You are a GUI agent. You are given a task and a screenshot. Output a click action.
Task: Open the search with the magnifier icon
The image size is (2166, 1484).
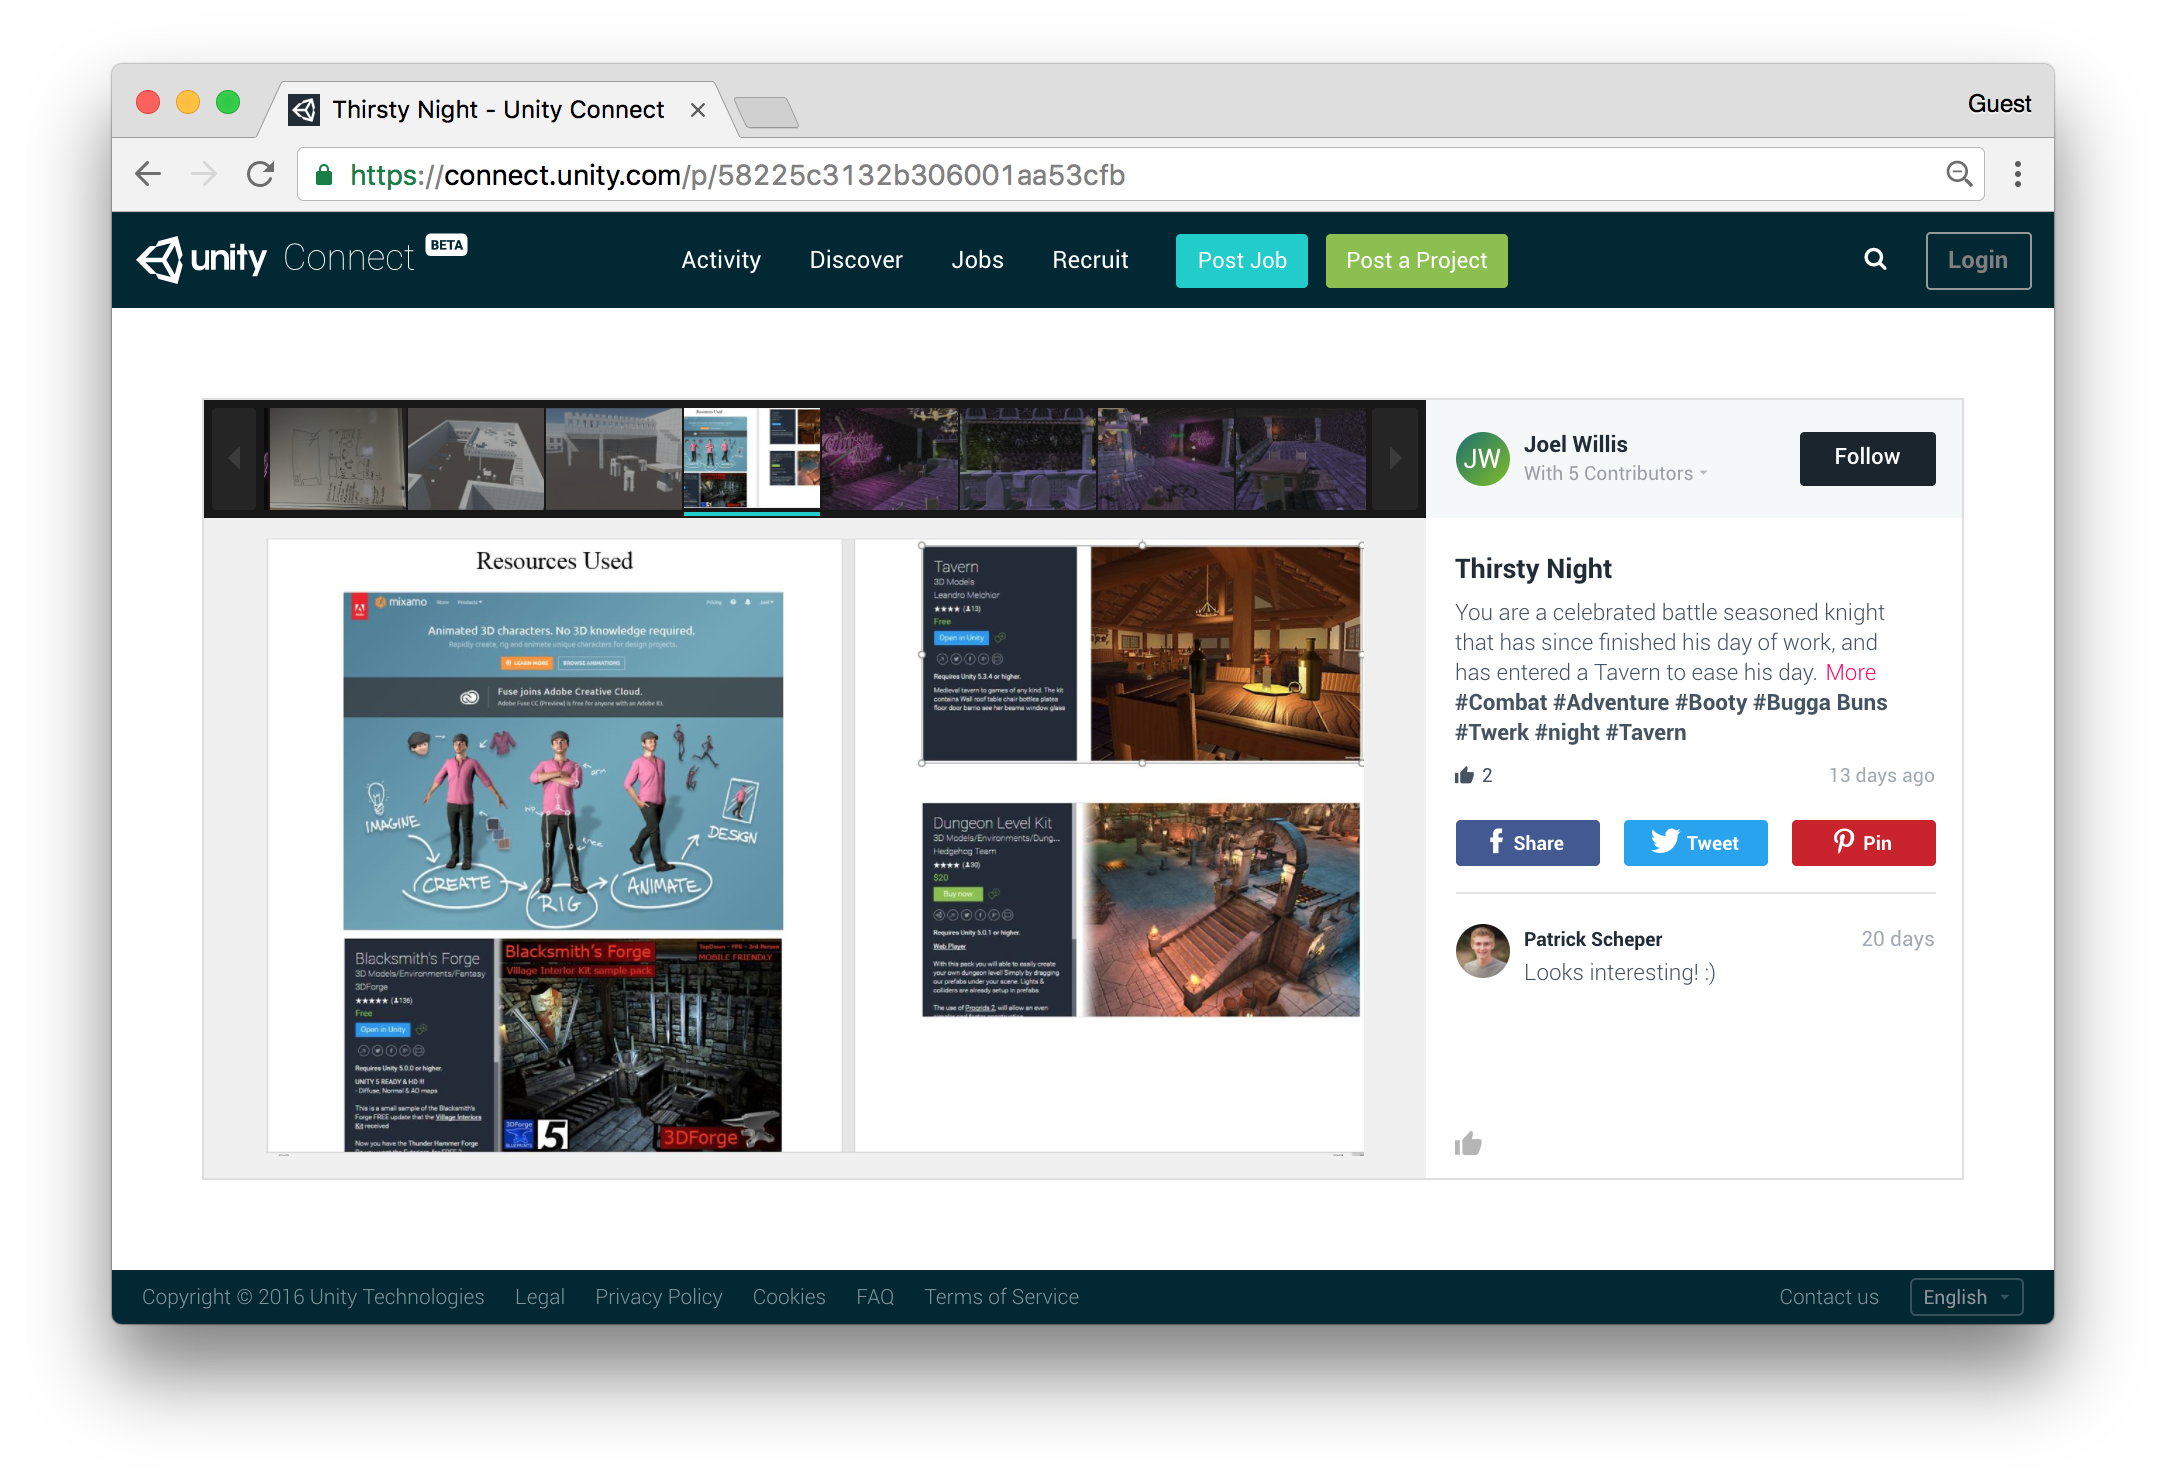pos(1874,260)
